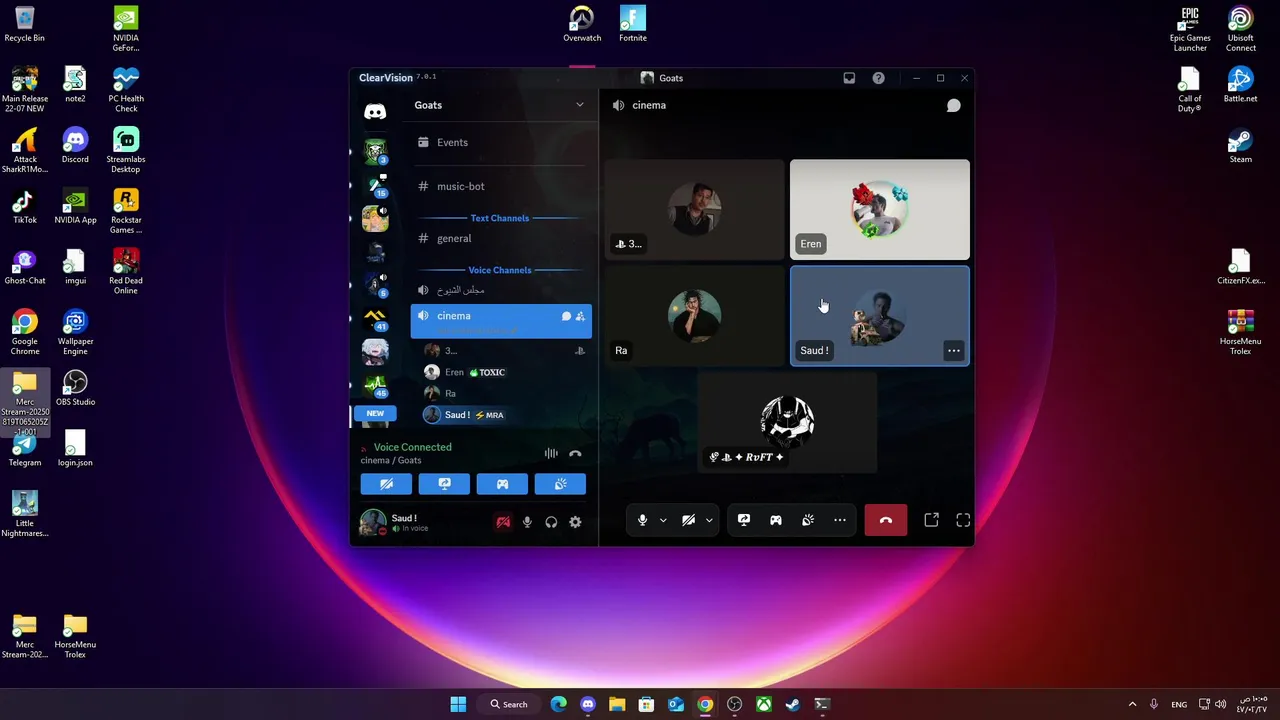Image resolution: width=1280 pixels, height=720 pixels.
Task: Click the share screen button in left panel
Action: click(444, 484)
